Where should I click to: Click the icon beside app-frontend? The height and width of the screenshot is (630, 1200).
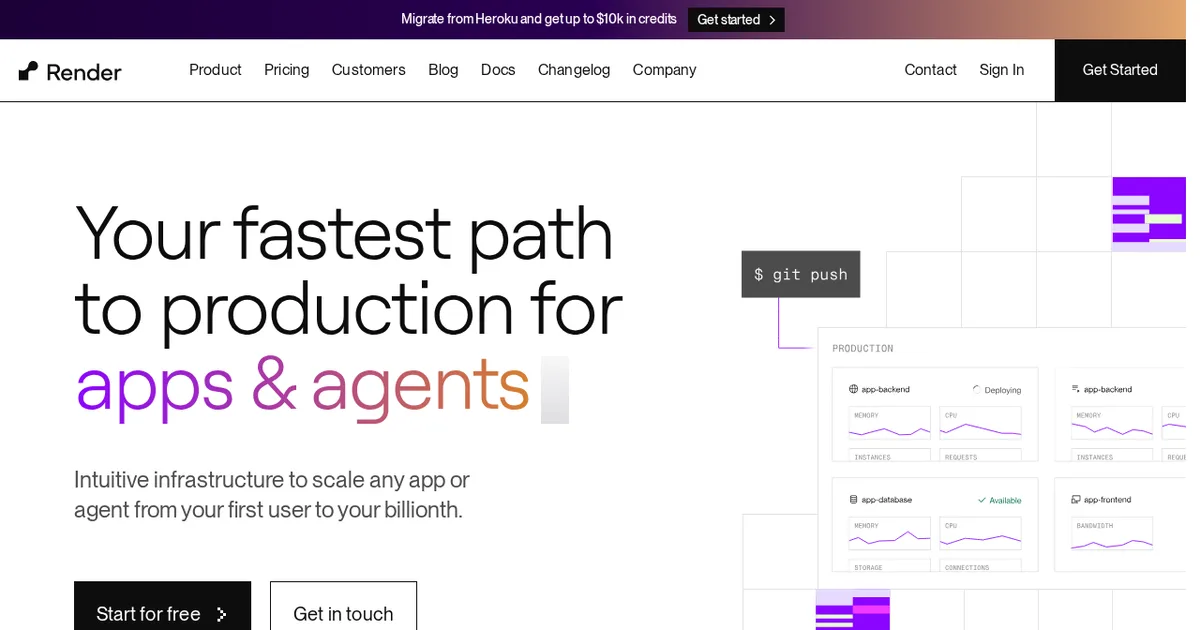pos(1076,499)
